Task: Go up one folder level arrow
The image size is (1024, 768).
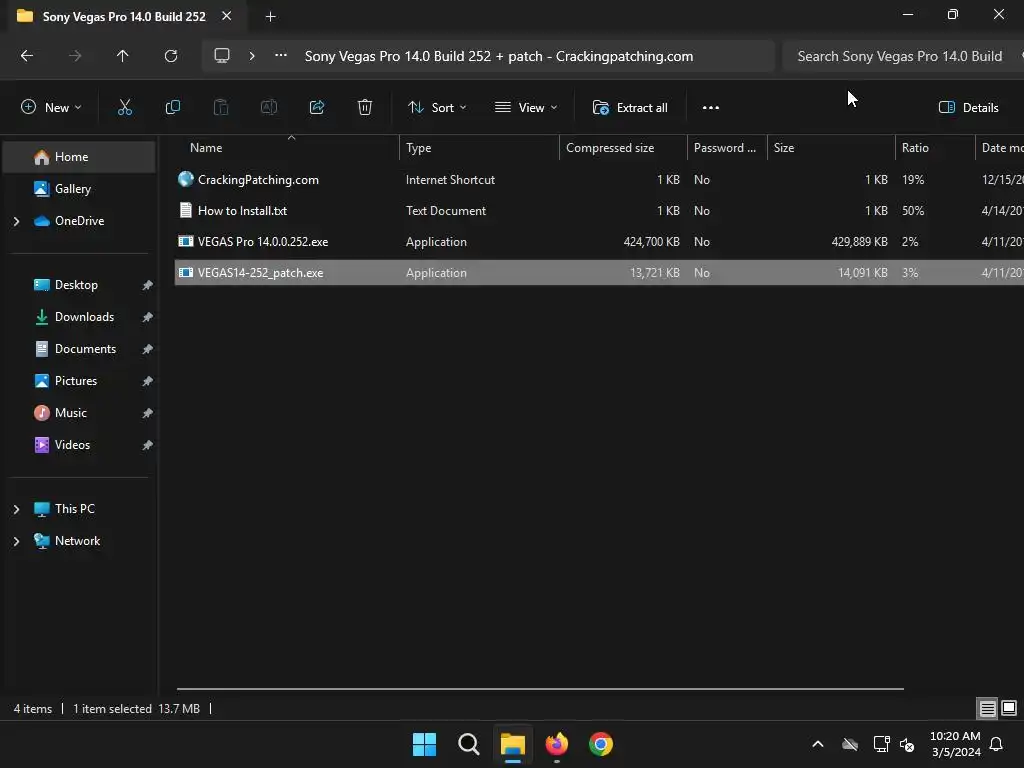Action: [x=123, y=56]
